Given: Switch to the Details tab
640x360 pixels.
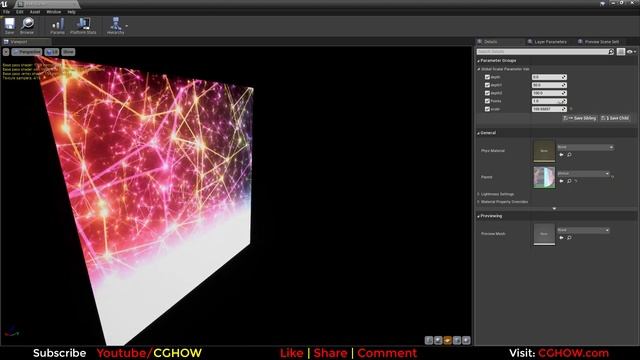Looking at the screenshot, I should (500, 42).
